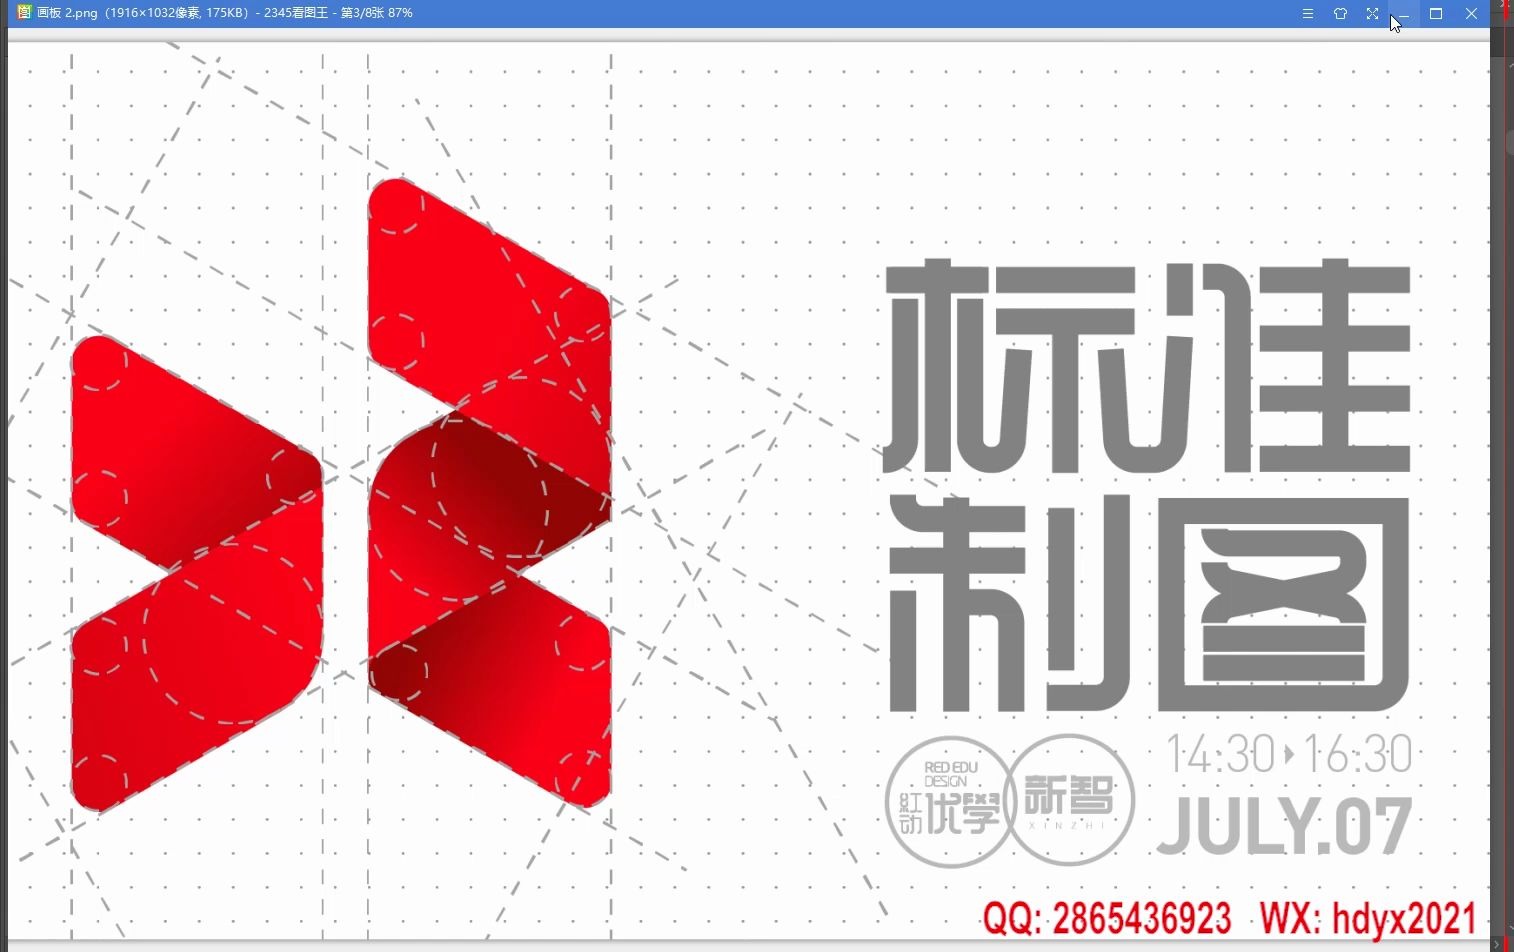Click the right chevron in the background window's corner
Viewport: 1514px width, 952px height.
pos(1498,943)
